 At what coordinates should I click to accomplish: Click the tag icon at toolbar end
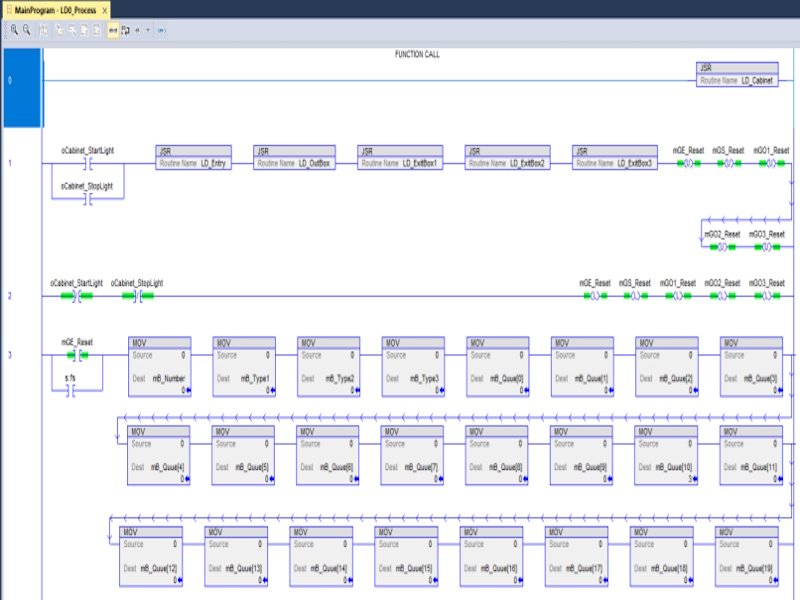coord(162,30)
